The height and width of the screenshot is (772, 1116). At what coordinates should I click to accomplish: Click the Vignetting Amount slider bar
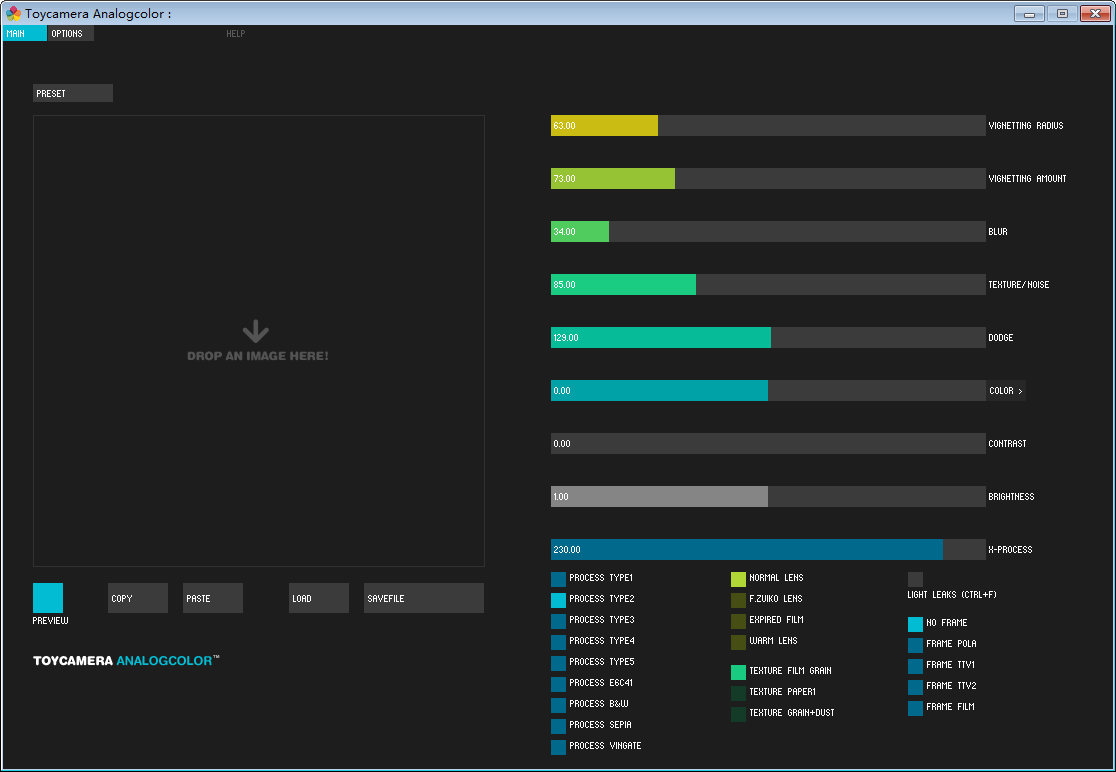(x=768, y=179)
